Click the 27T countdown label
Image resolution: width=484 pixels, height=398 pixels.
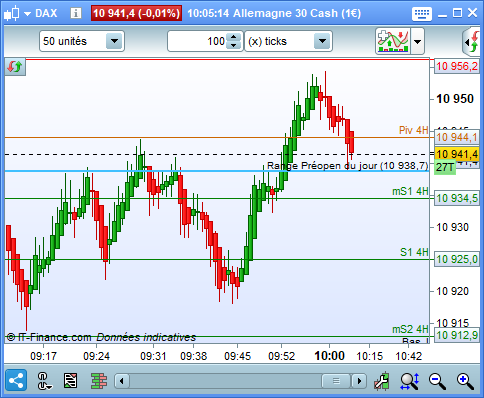point(445,167)
